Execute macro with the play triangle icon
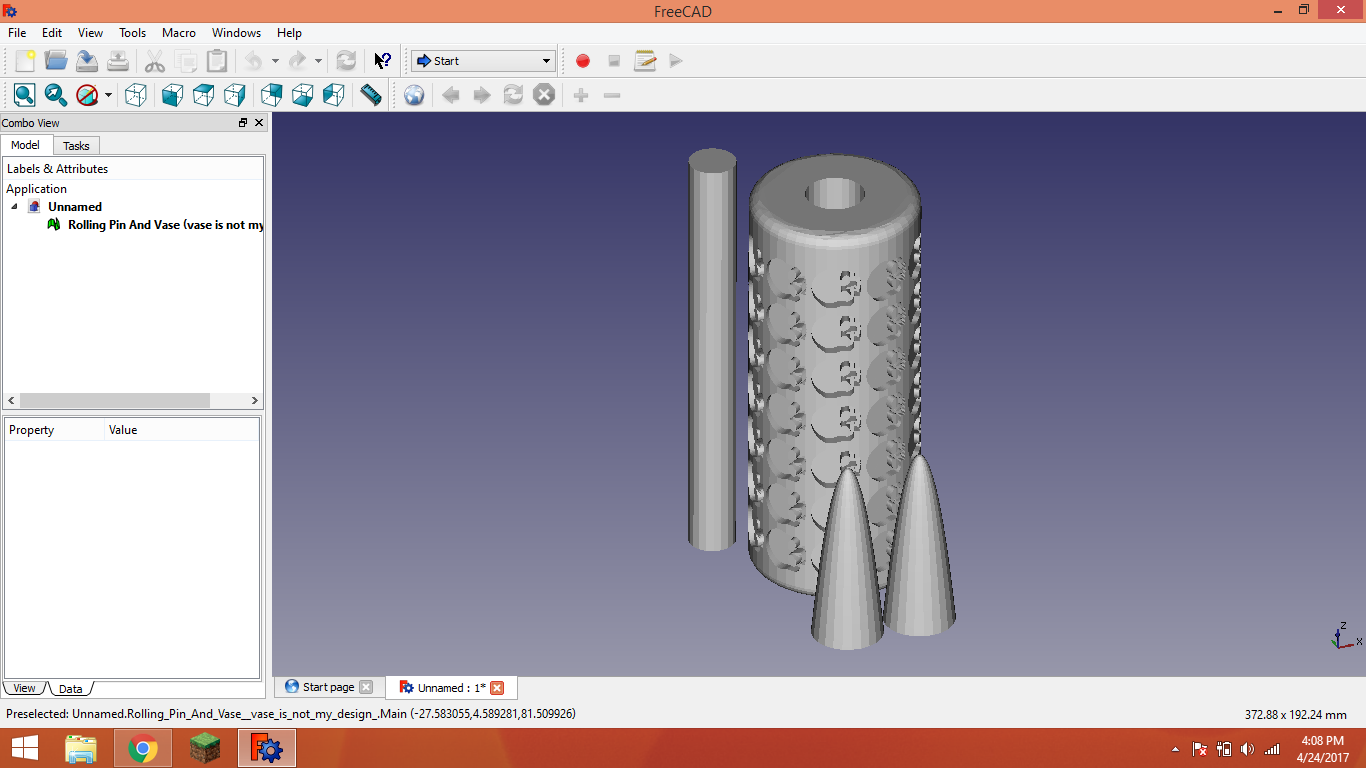This screenshot has height=768, width=1366. coord(676,61)
